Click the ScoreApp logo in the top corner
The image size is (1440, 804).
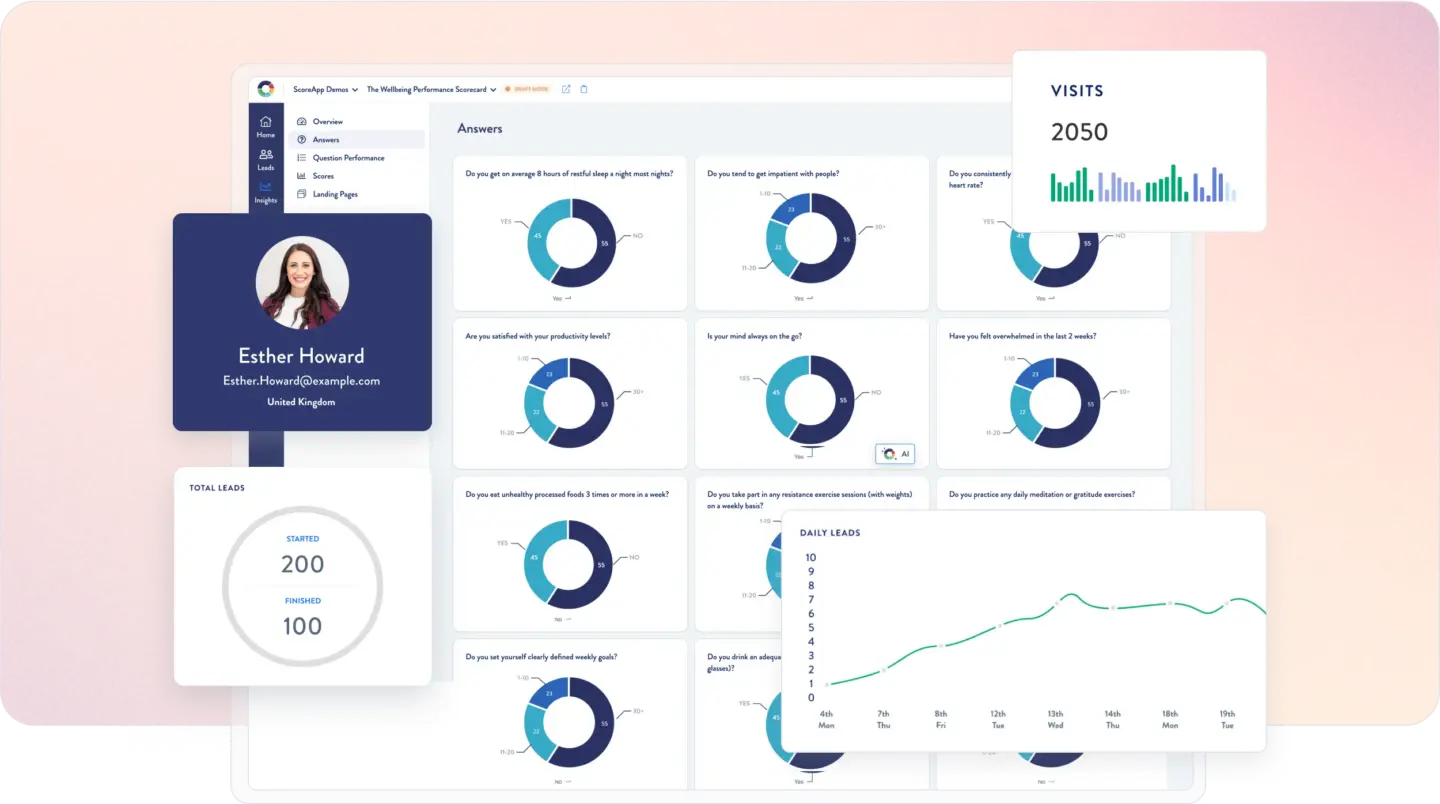(x=265, y=88)
